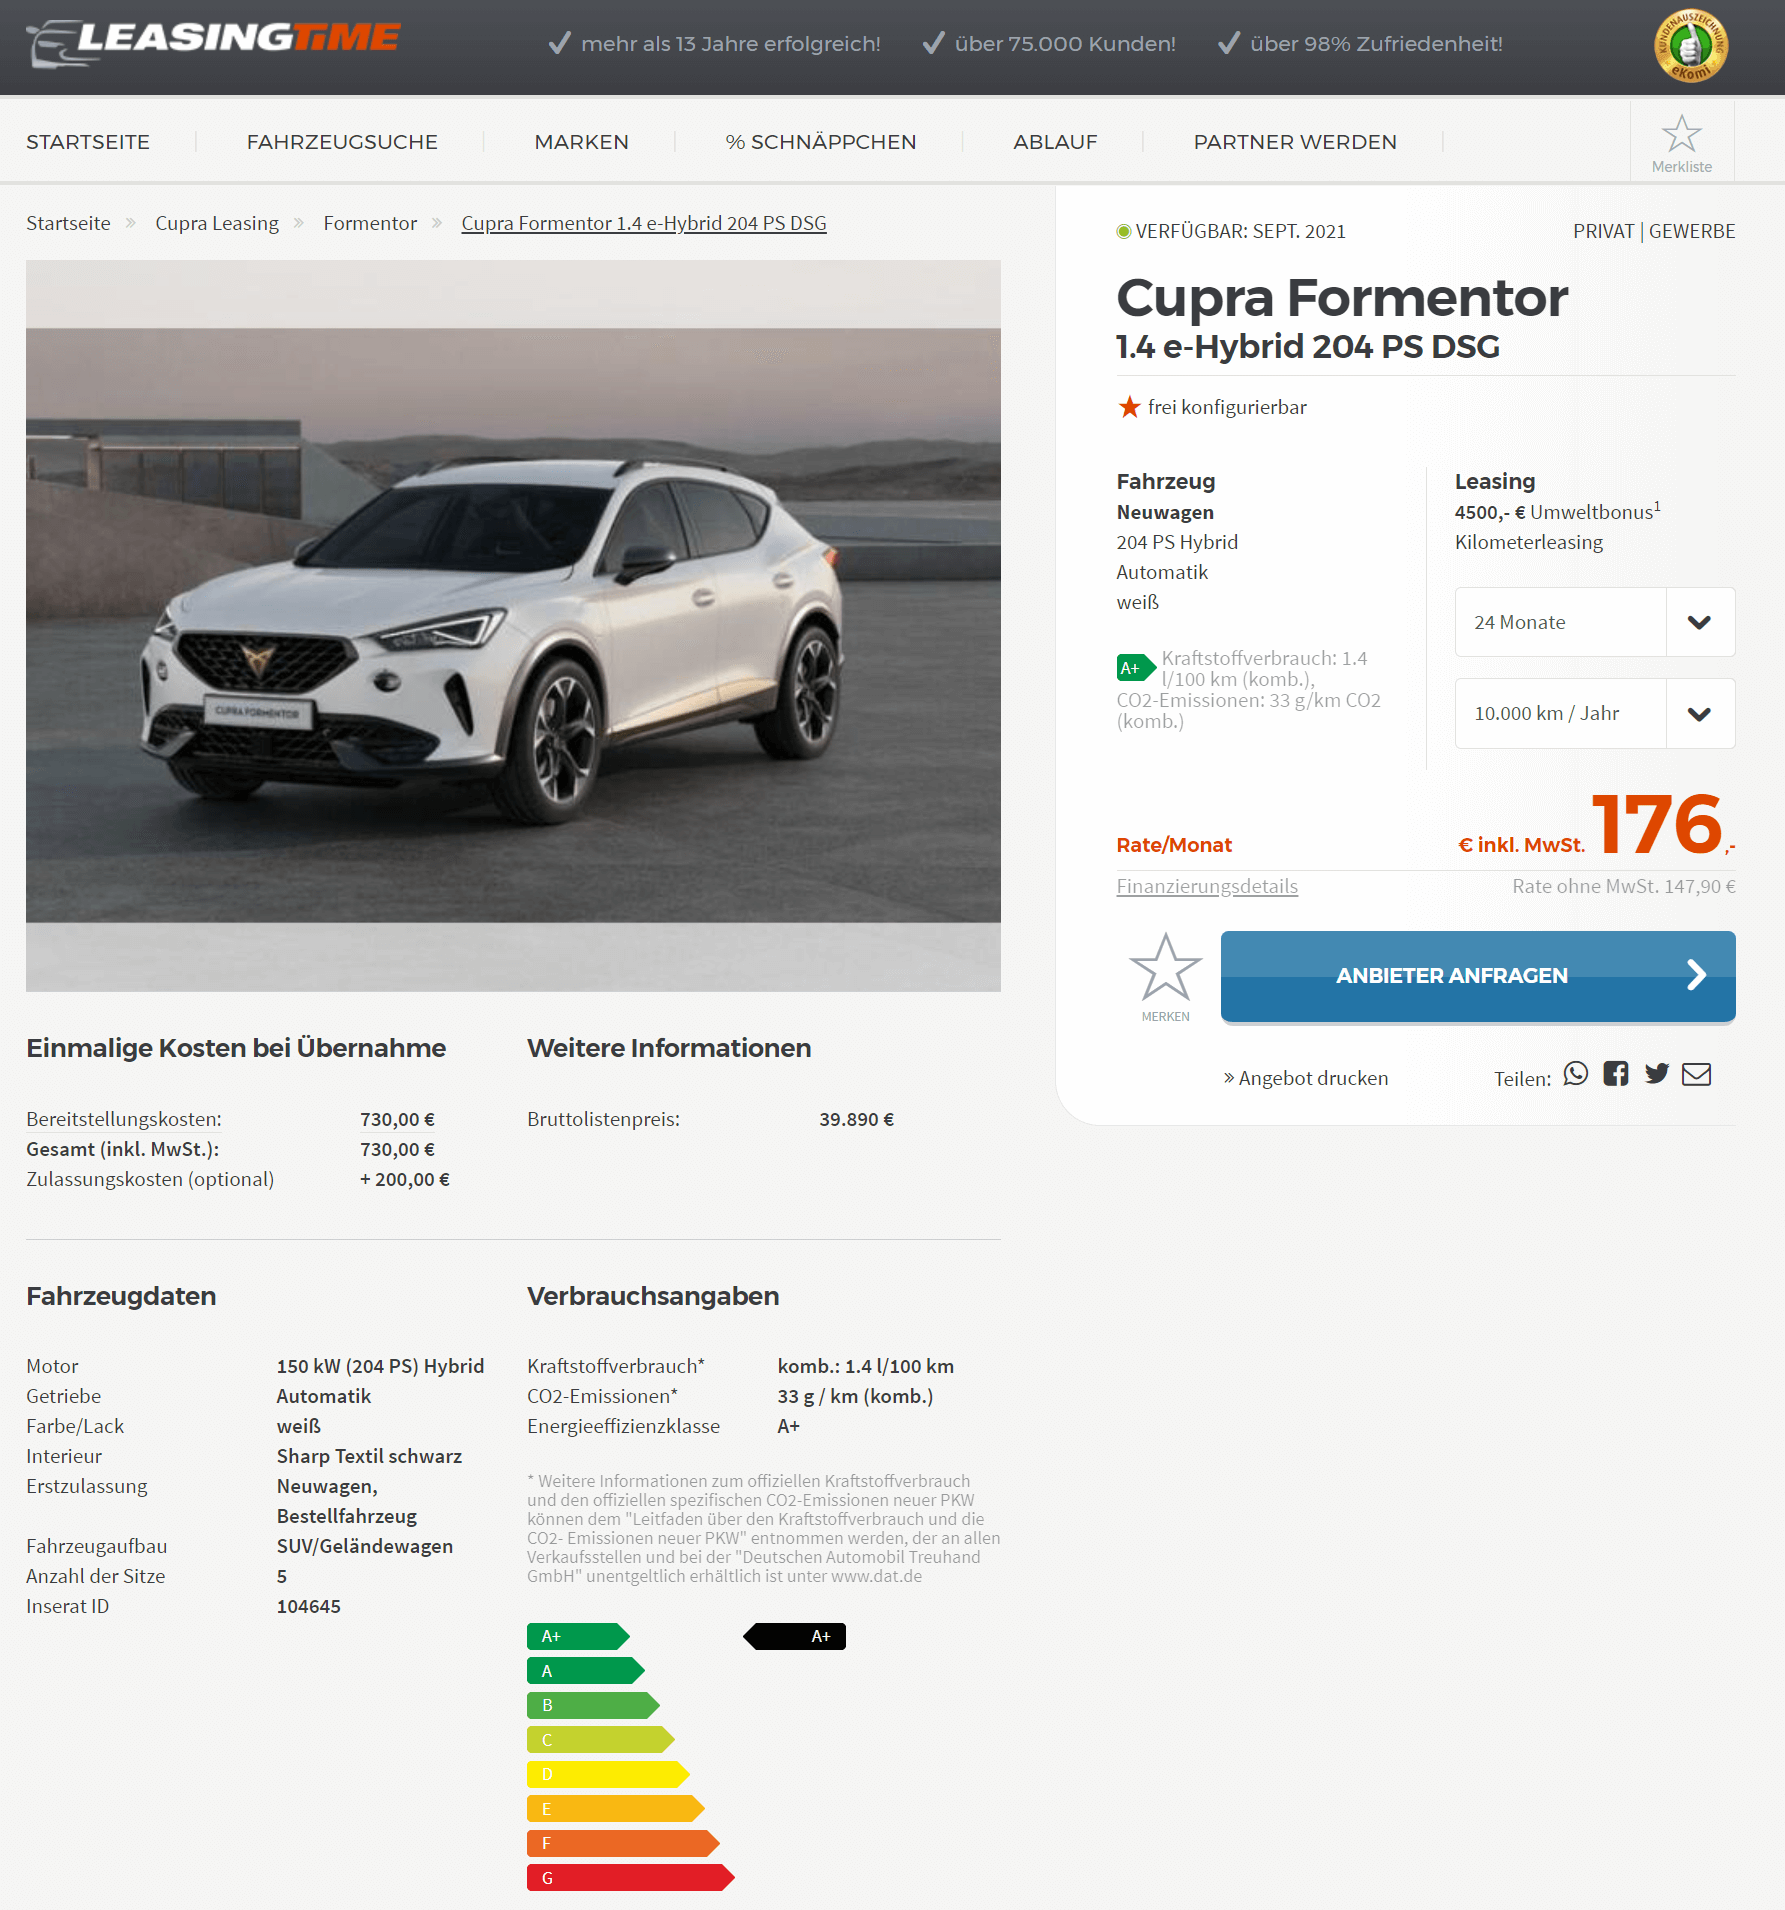This screenshot has width=1785, height=1910.
Task: Go to STARTSEITE menu item
Action: [x=88, y=142]
